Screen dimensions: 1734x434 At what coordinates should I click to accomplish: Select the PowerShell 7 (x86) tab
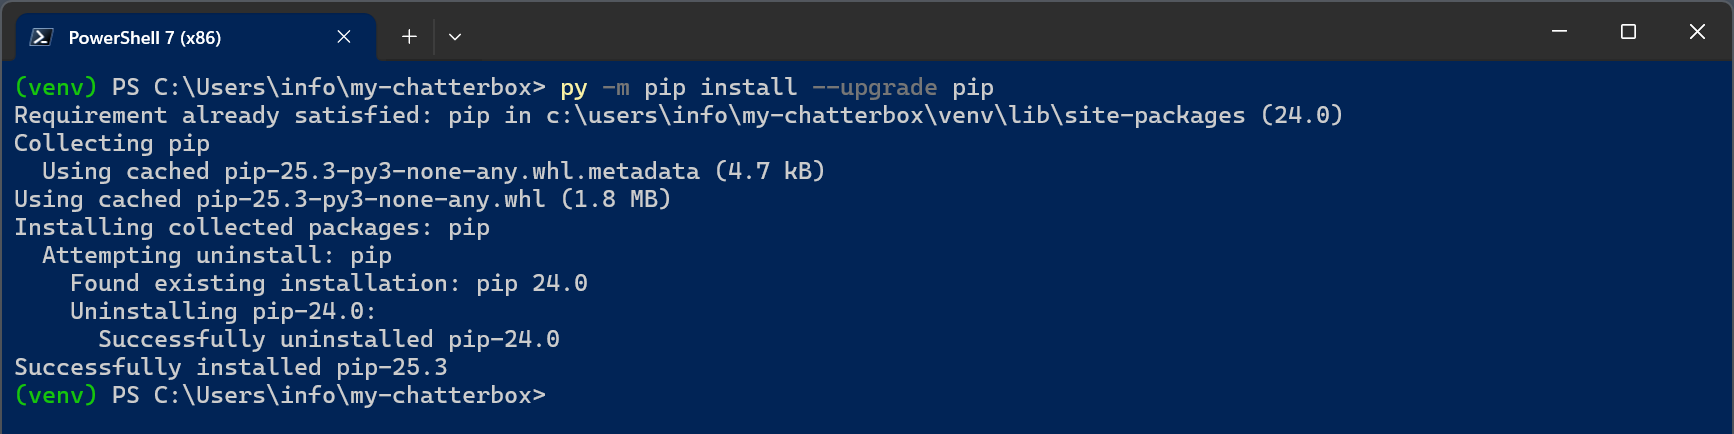[x=144, y=38]
